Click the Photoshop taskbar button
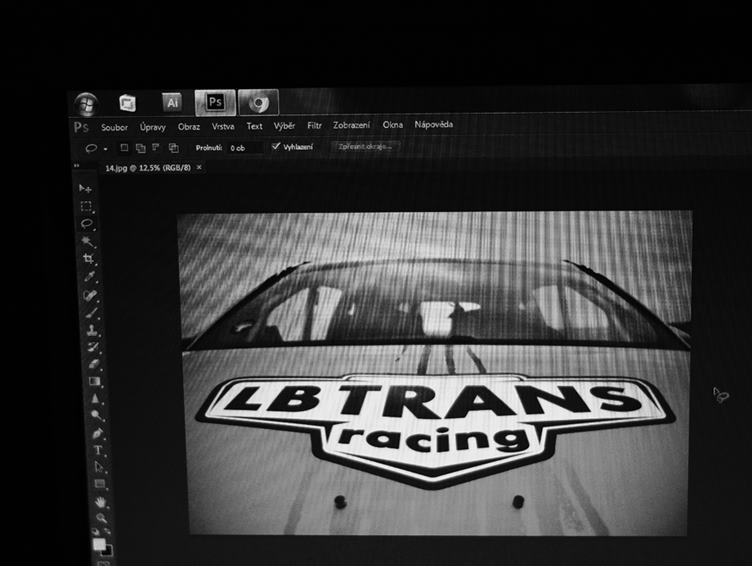The width and height of the screenshot is (752, 566). pyautogui.click(x=215, y=102)
